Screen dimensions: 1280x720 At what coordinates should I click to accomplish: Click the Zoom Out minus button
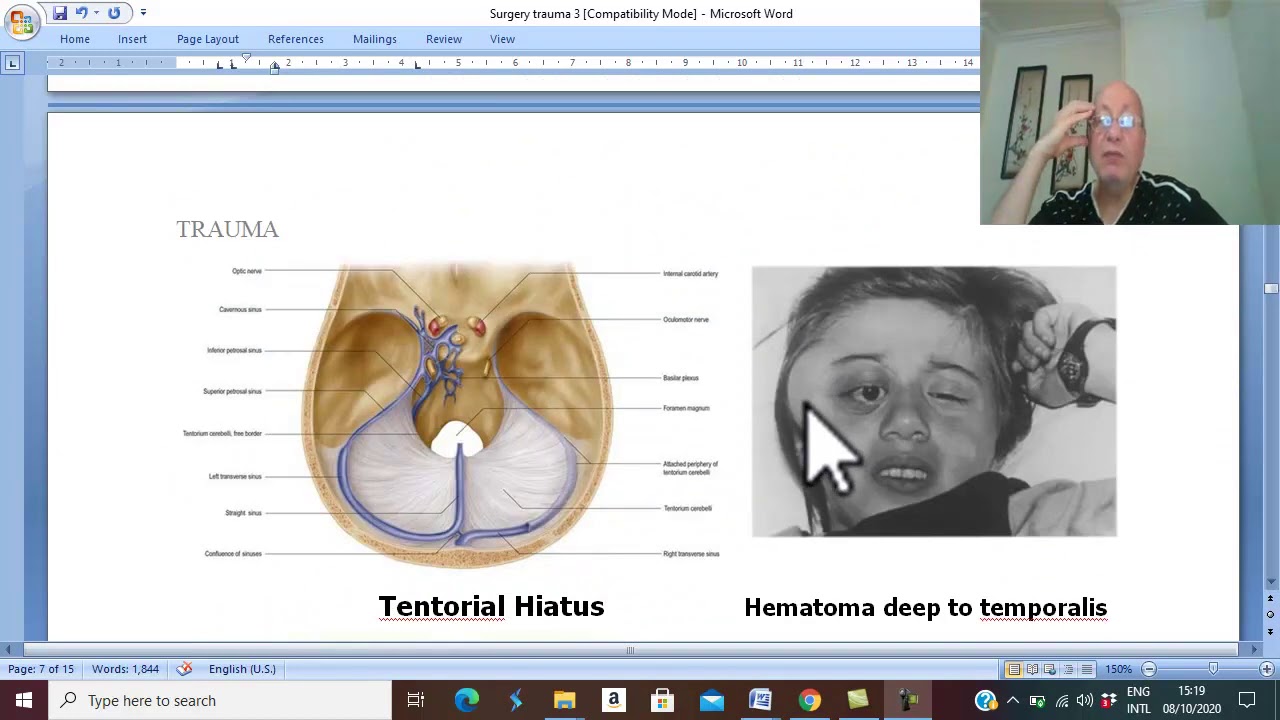pos(1149,669)
